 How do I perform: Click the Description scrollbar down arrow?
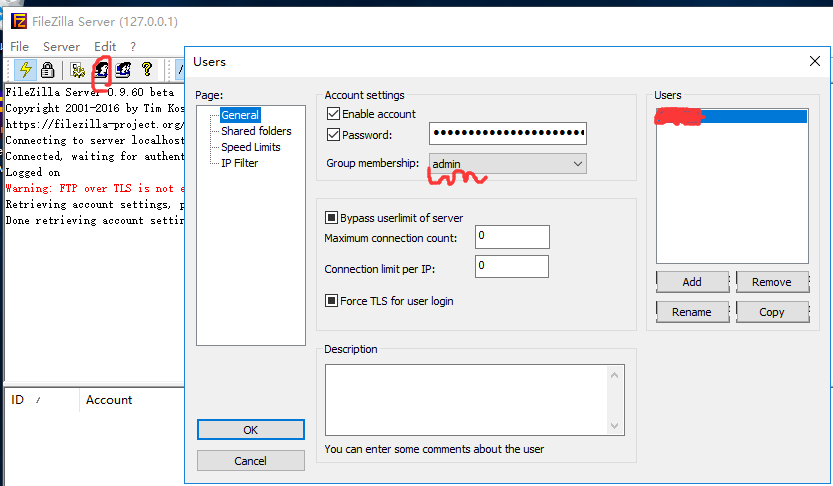[x=615, y=425]
